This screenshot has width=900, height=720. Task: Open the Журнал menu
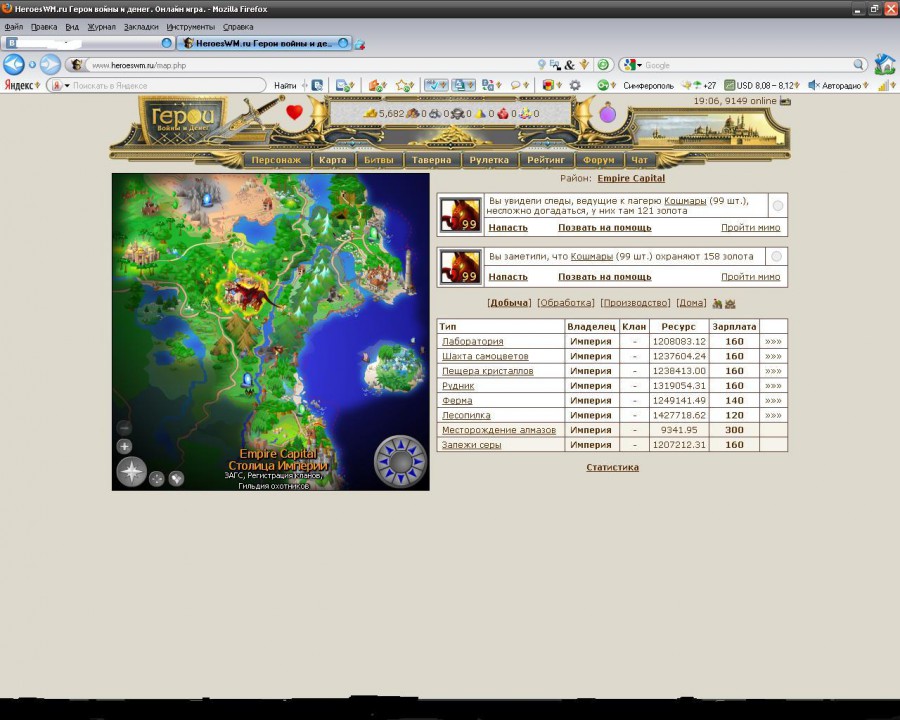(101, 27)
